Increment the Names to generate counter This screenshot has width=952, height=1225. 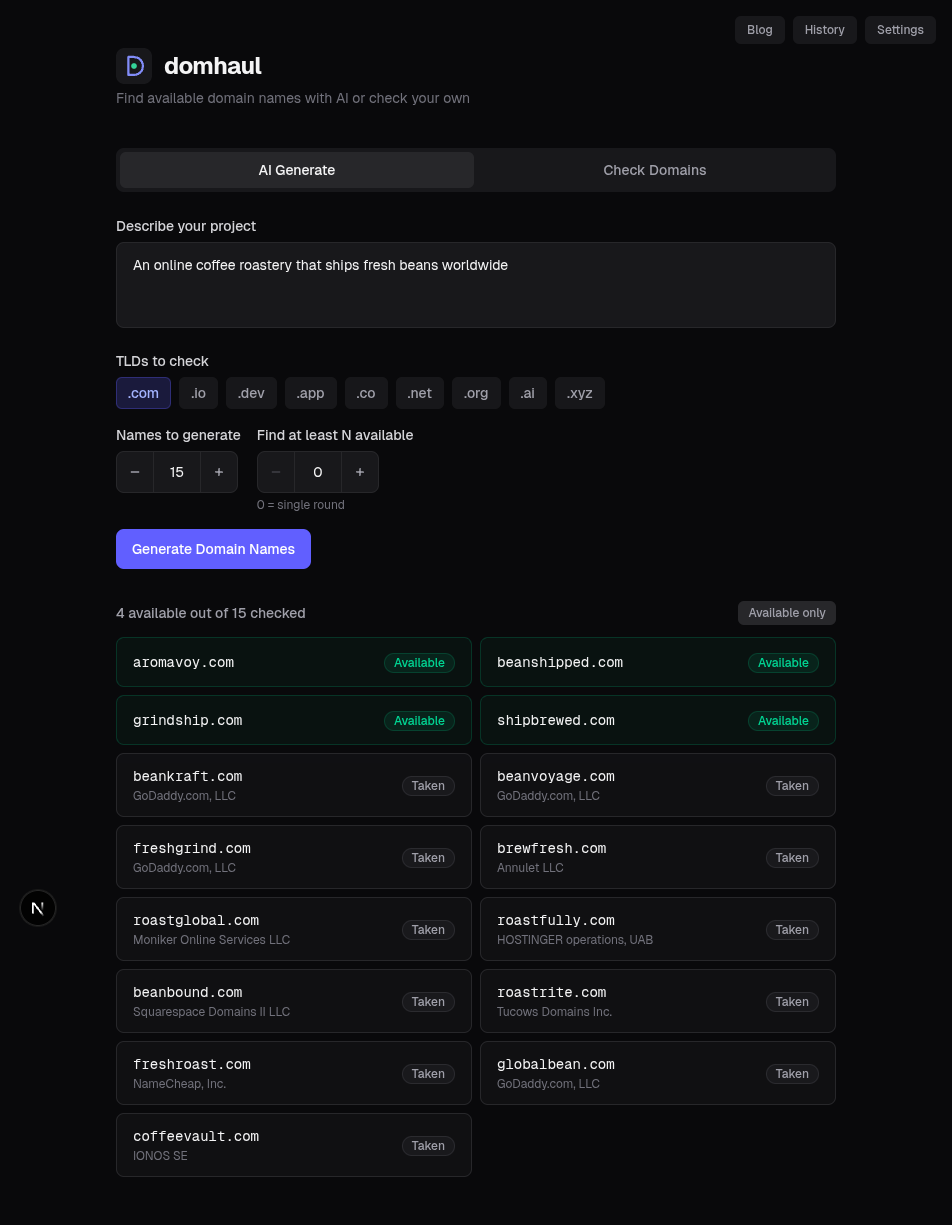point(219,471)
